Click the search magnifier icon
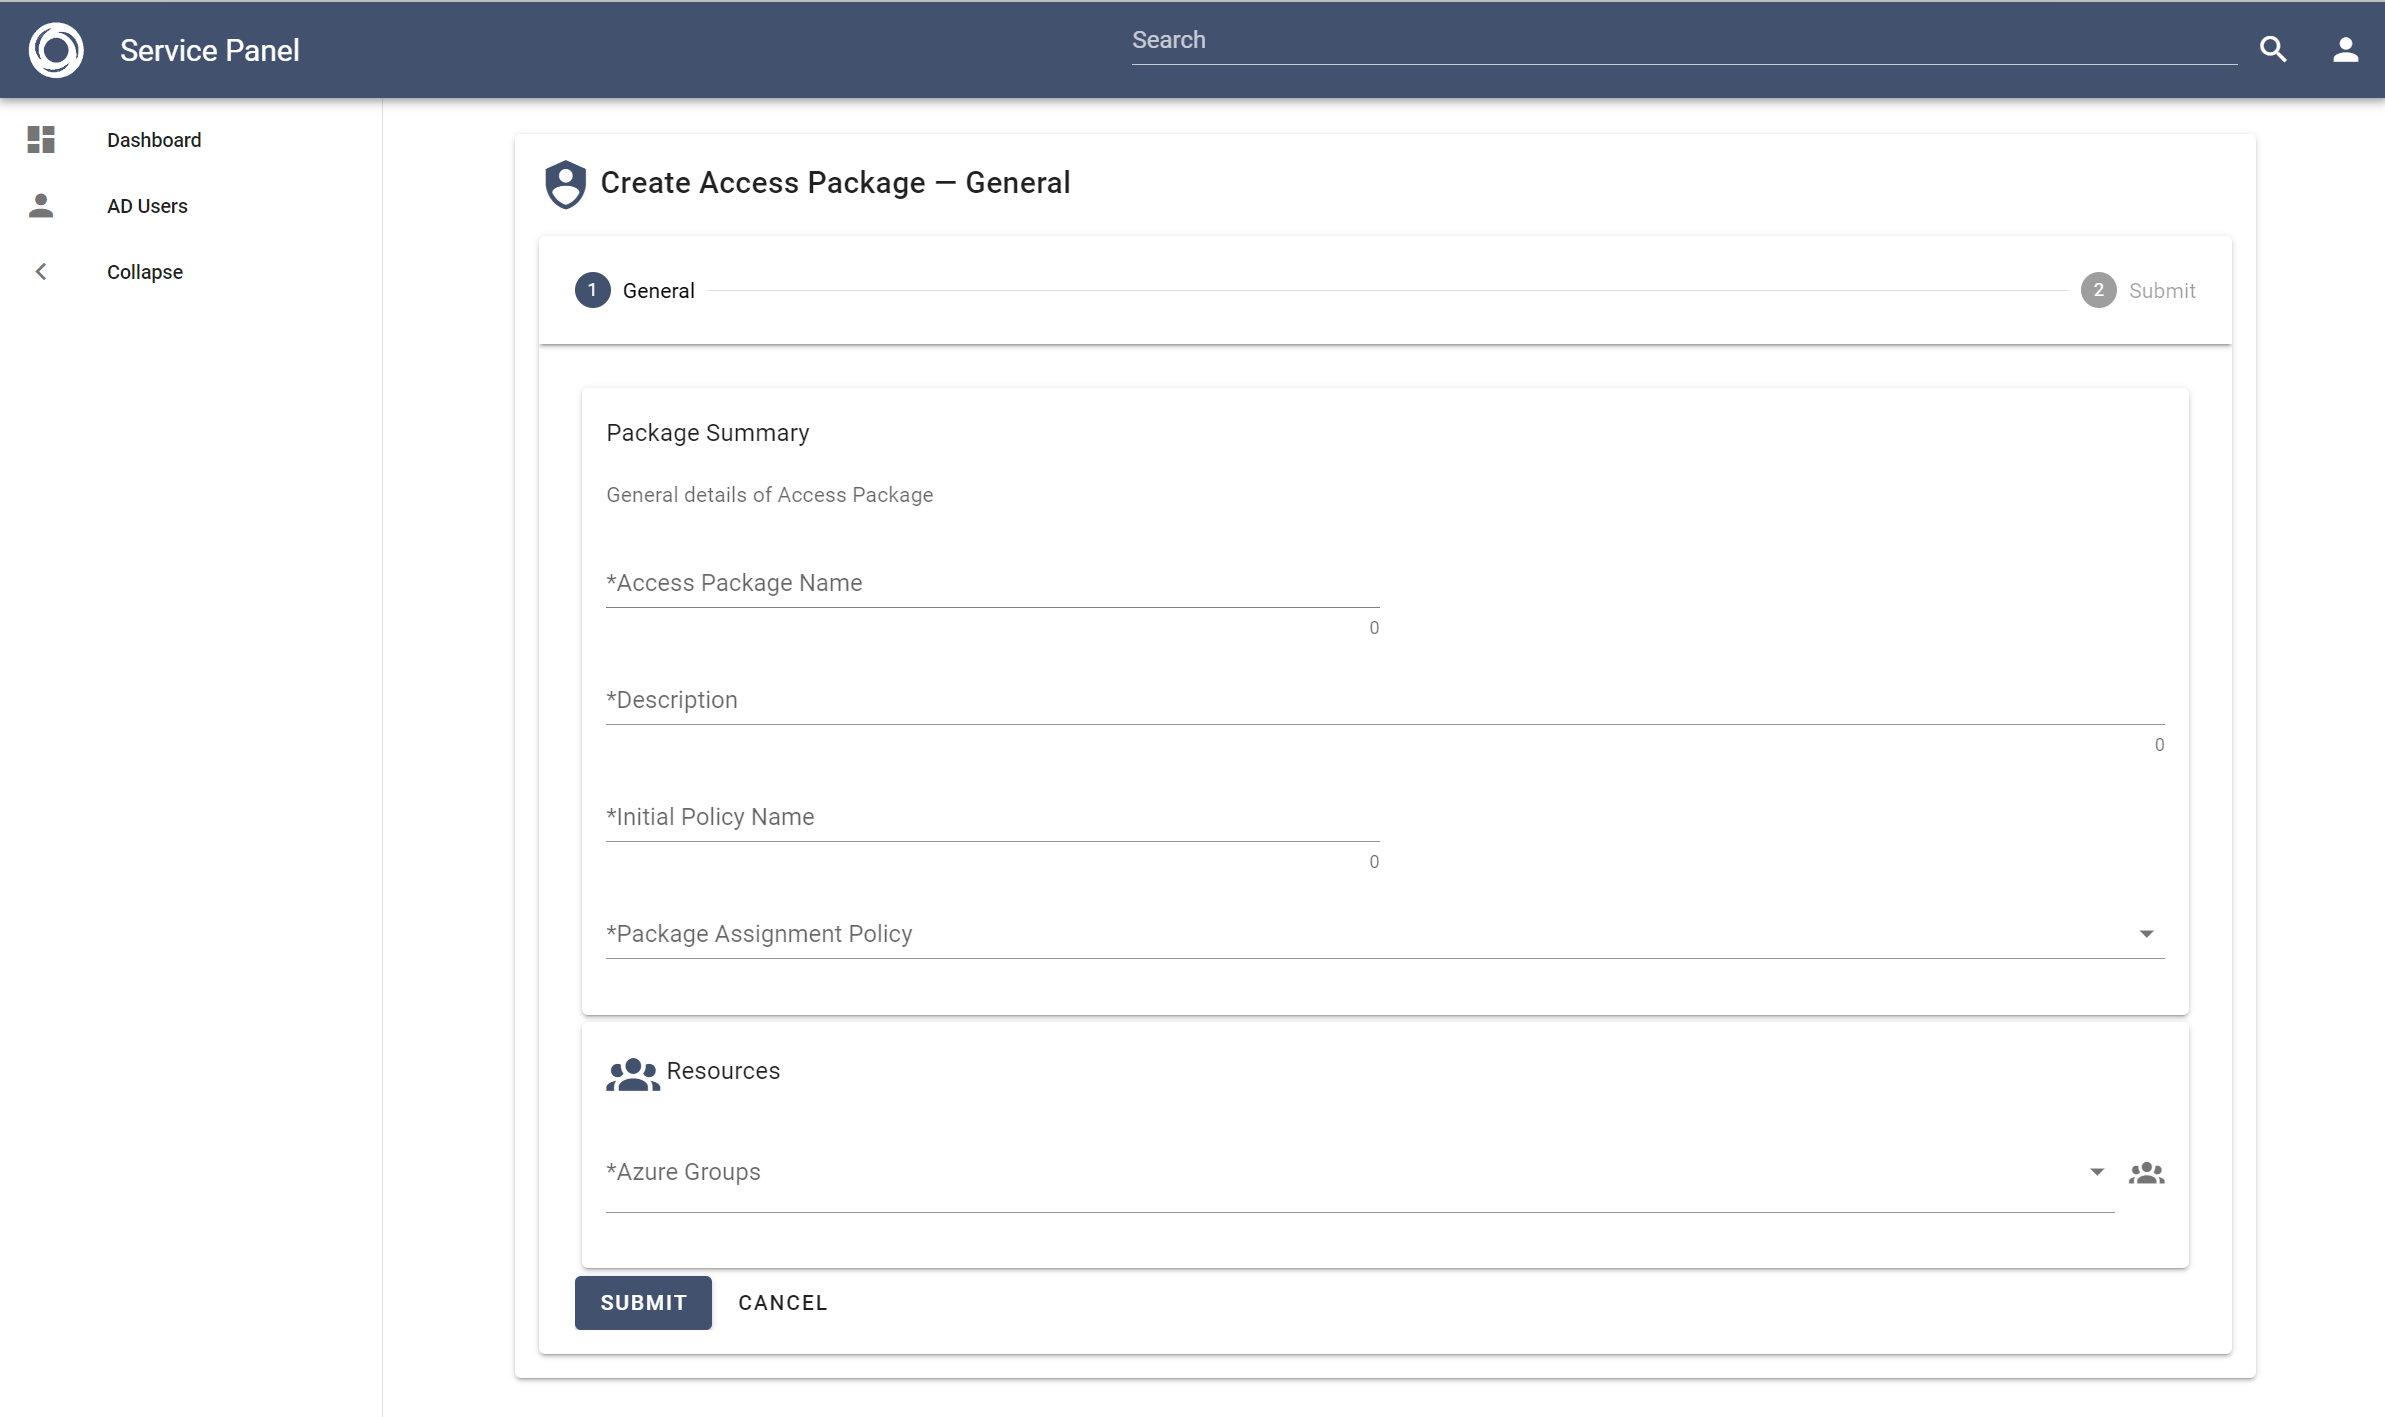This screenshot has height=1417, width=2385. pos(2273,50)
